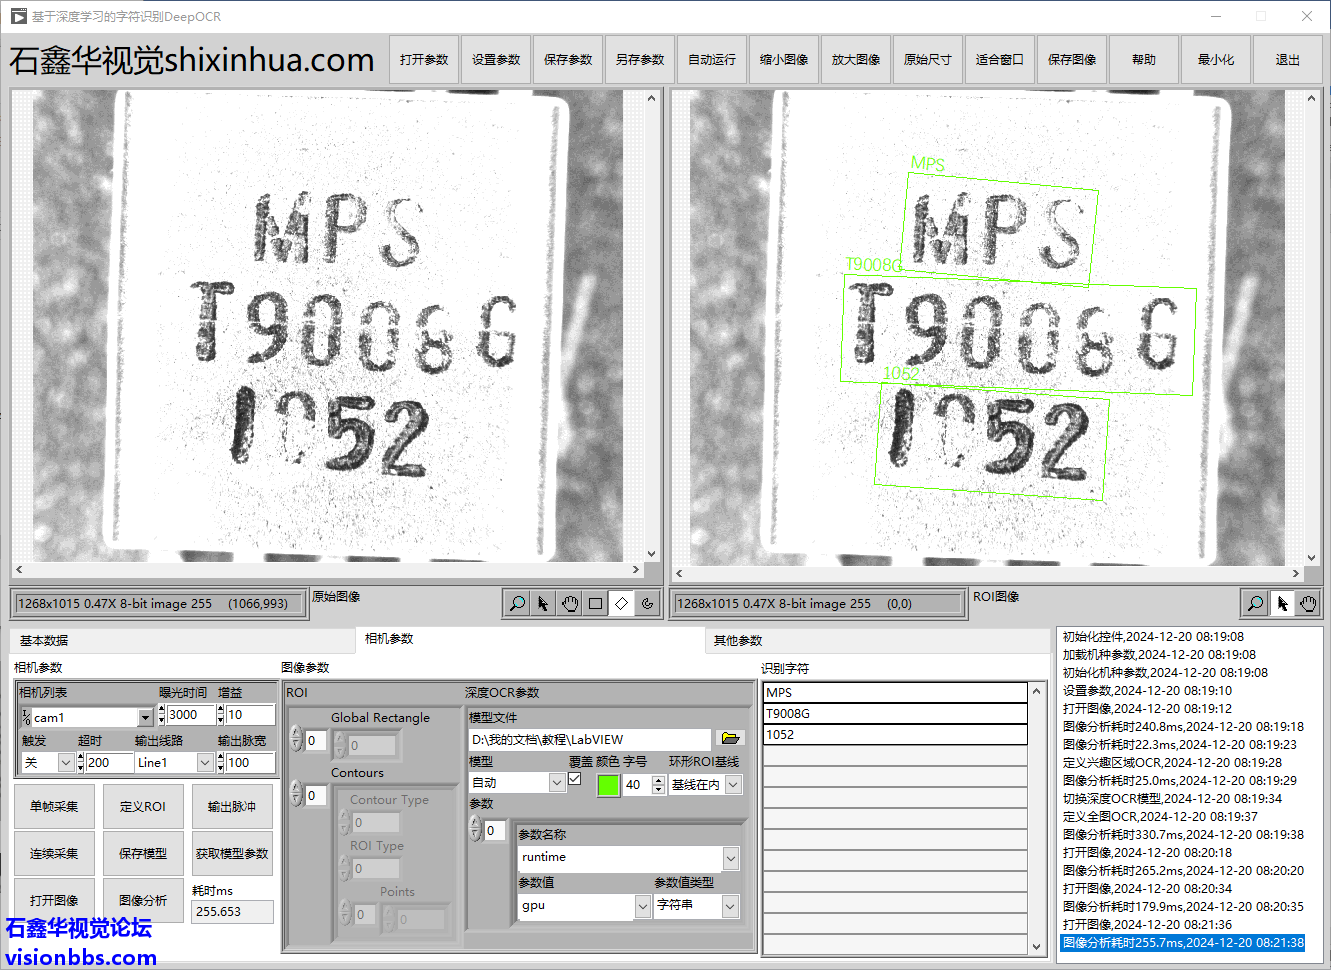Screen dimensions: 1331x970
Task: Open the 触发 trigger dropdown
Action: [x=66, y=763]
